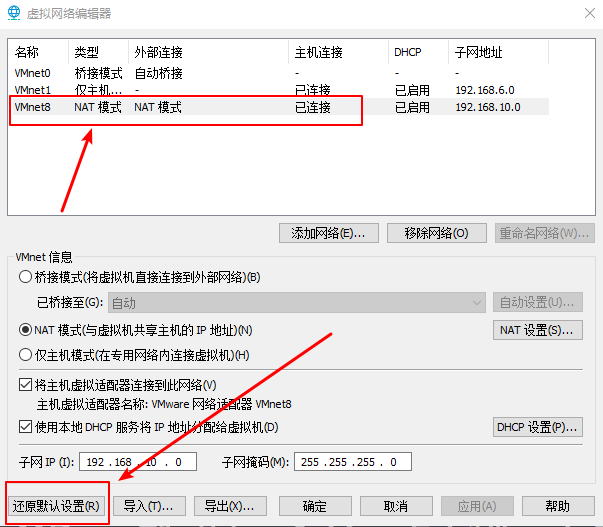
Task: Click the 应用(A) button
Action: 477,506
